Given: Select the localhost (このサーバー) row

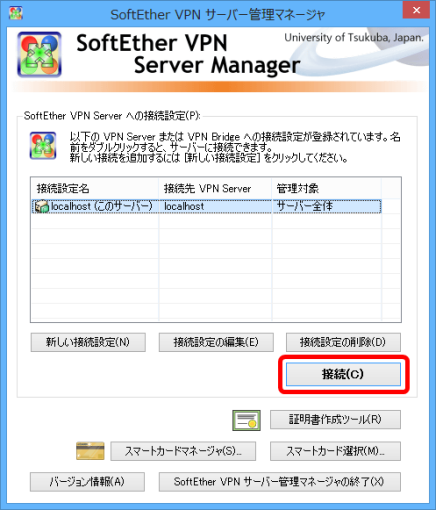Looking at the screenshot, I should coord(207,207).
